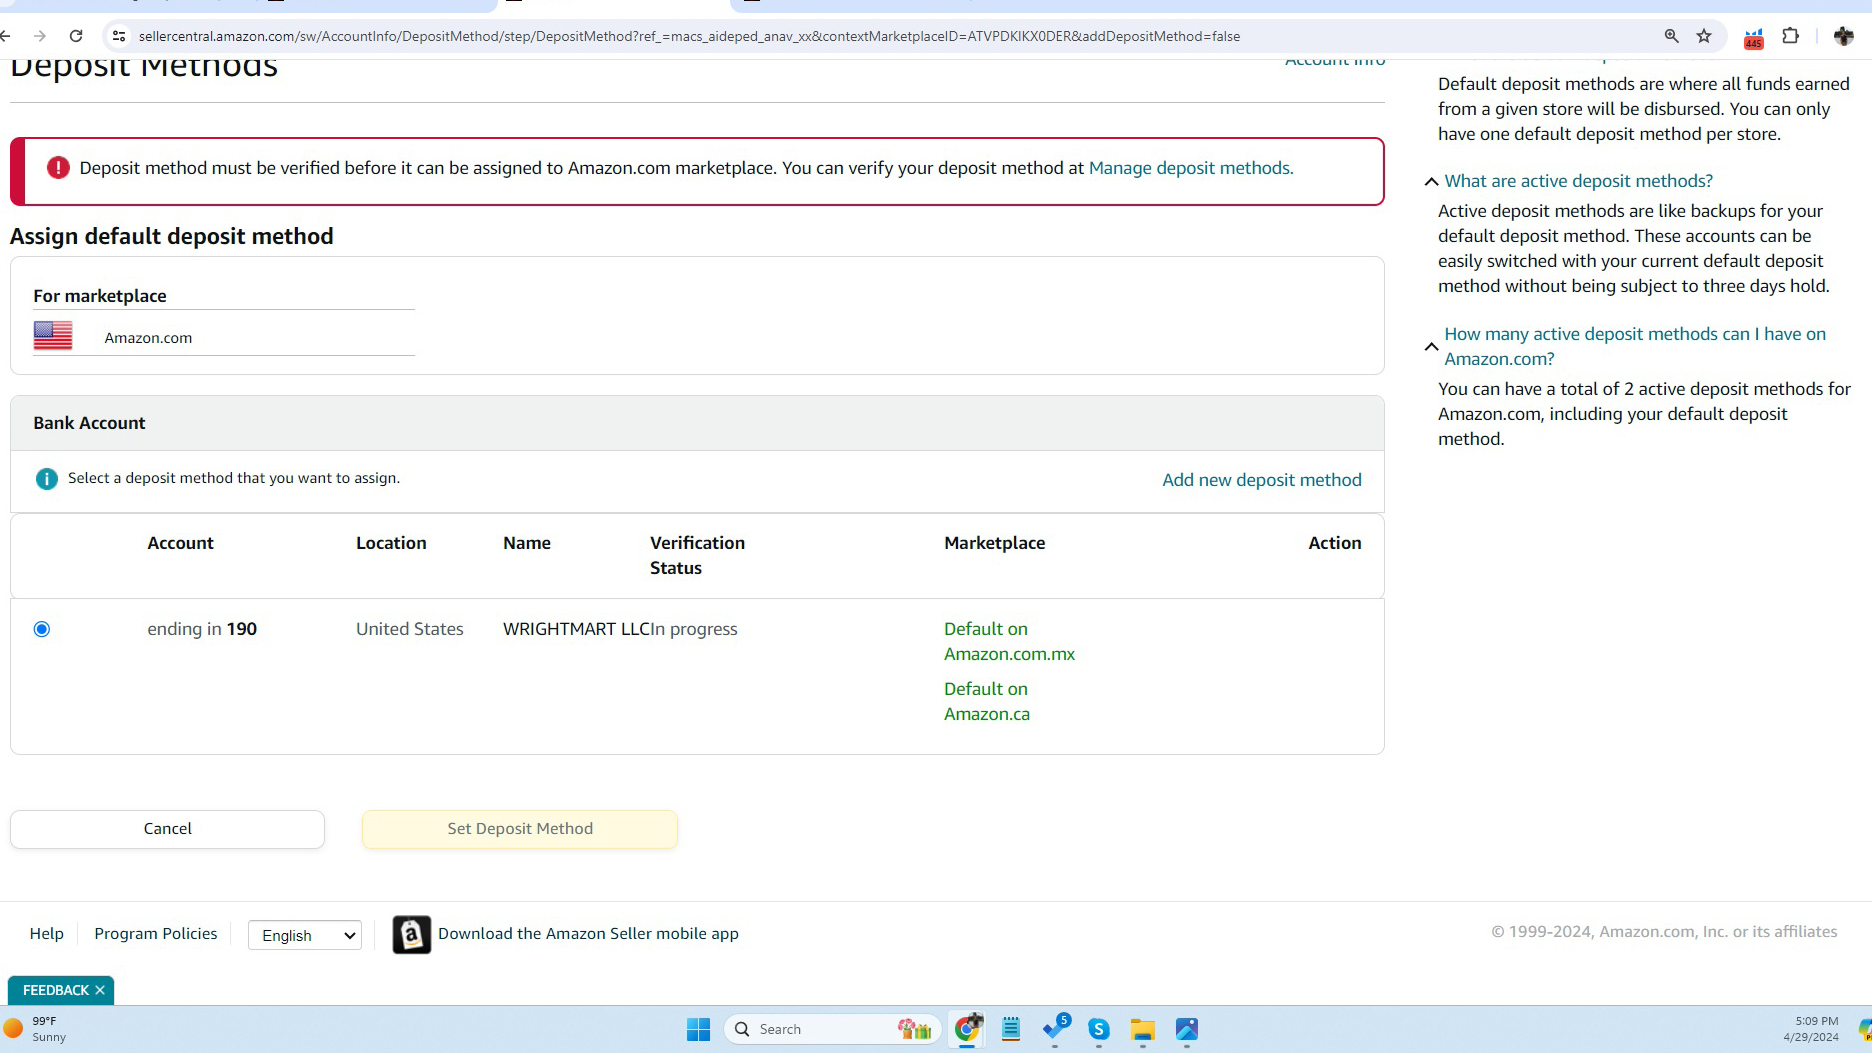Click the United States flag icon

tap(53, 336)
